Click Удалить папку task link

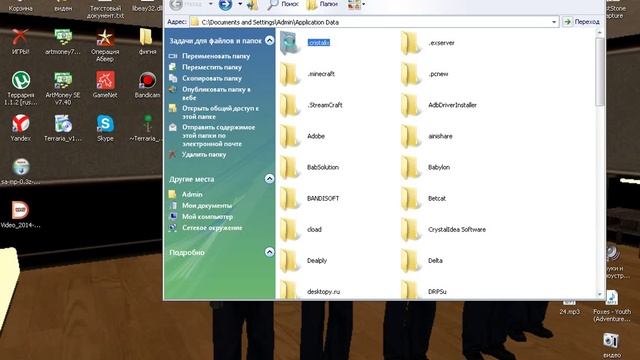click(204, 155)
